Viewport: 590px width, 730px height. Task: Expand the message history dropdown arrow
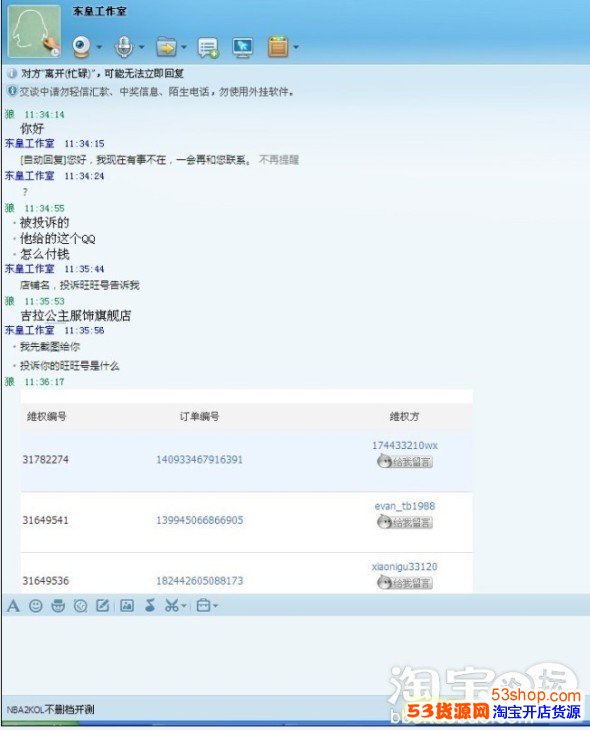point(216,606)
